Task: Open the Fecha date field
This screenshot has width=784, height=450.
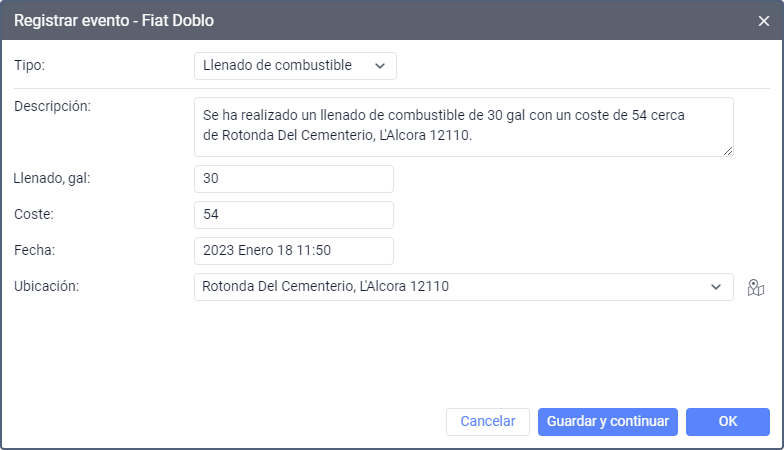Action: [x=293, y=251]
